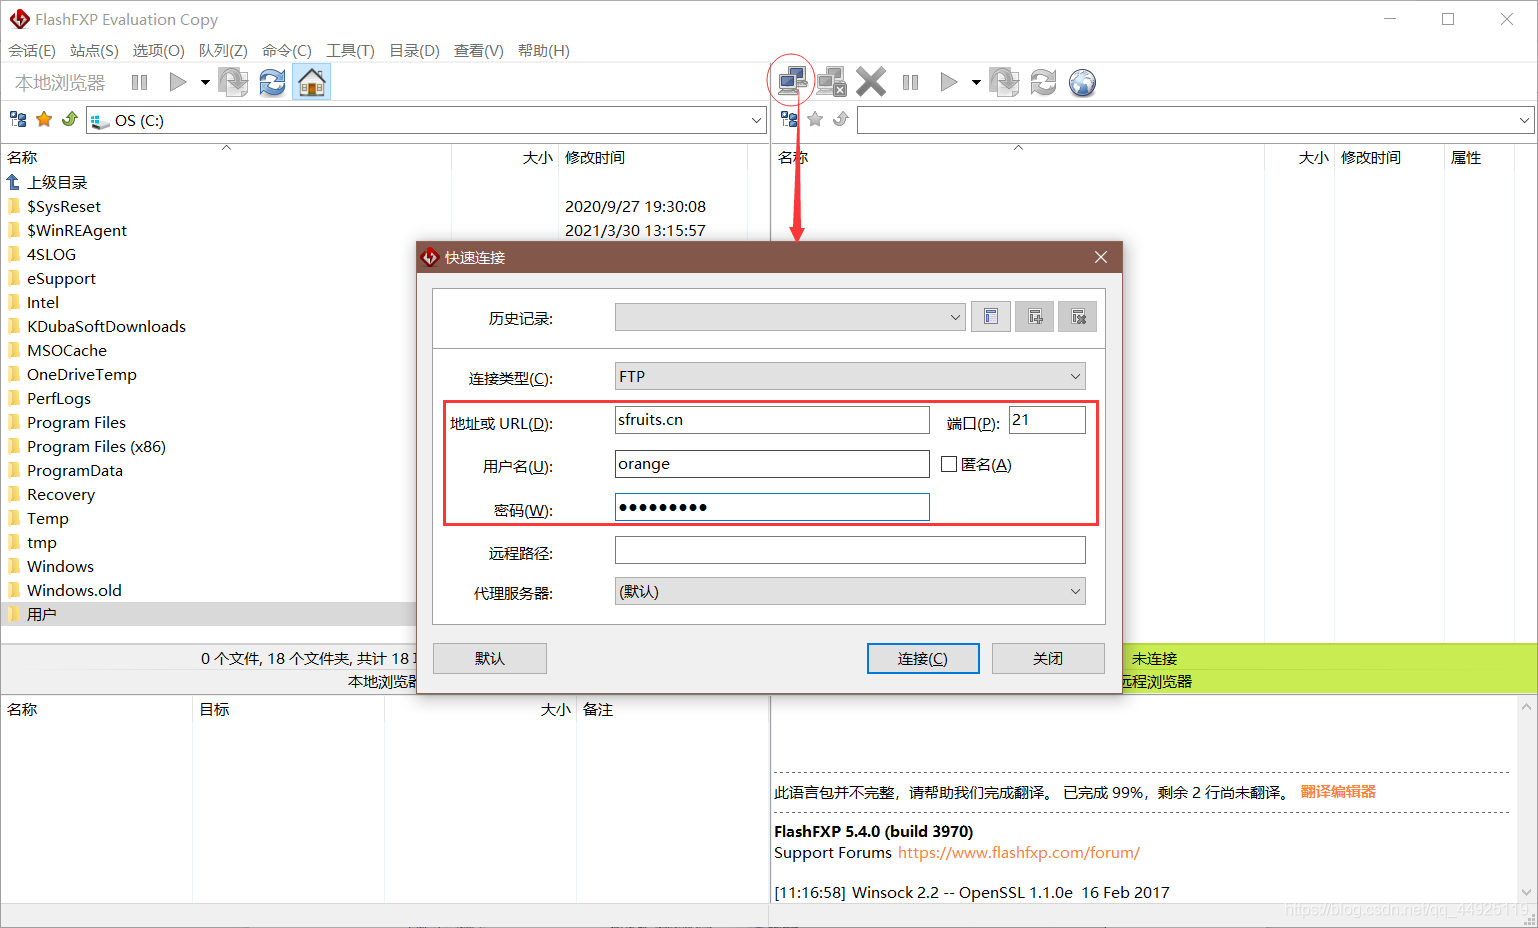
Task: Sort local list by 修改时间 column
Action: click(595, 157)
